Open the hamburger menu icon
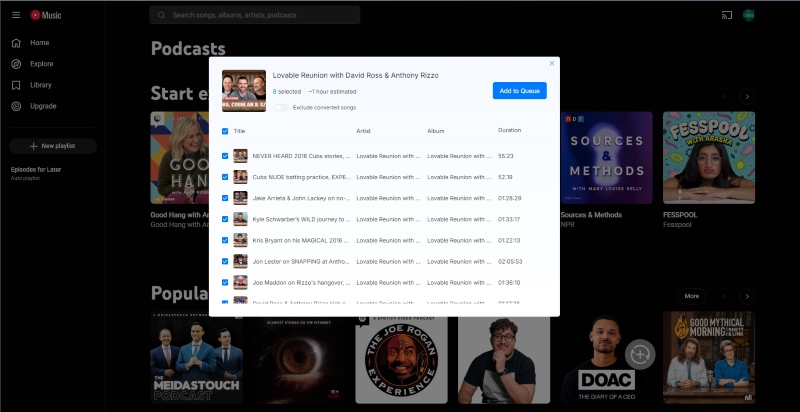The image size is (800, 412). 16,15
